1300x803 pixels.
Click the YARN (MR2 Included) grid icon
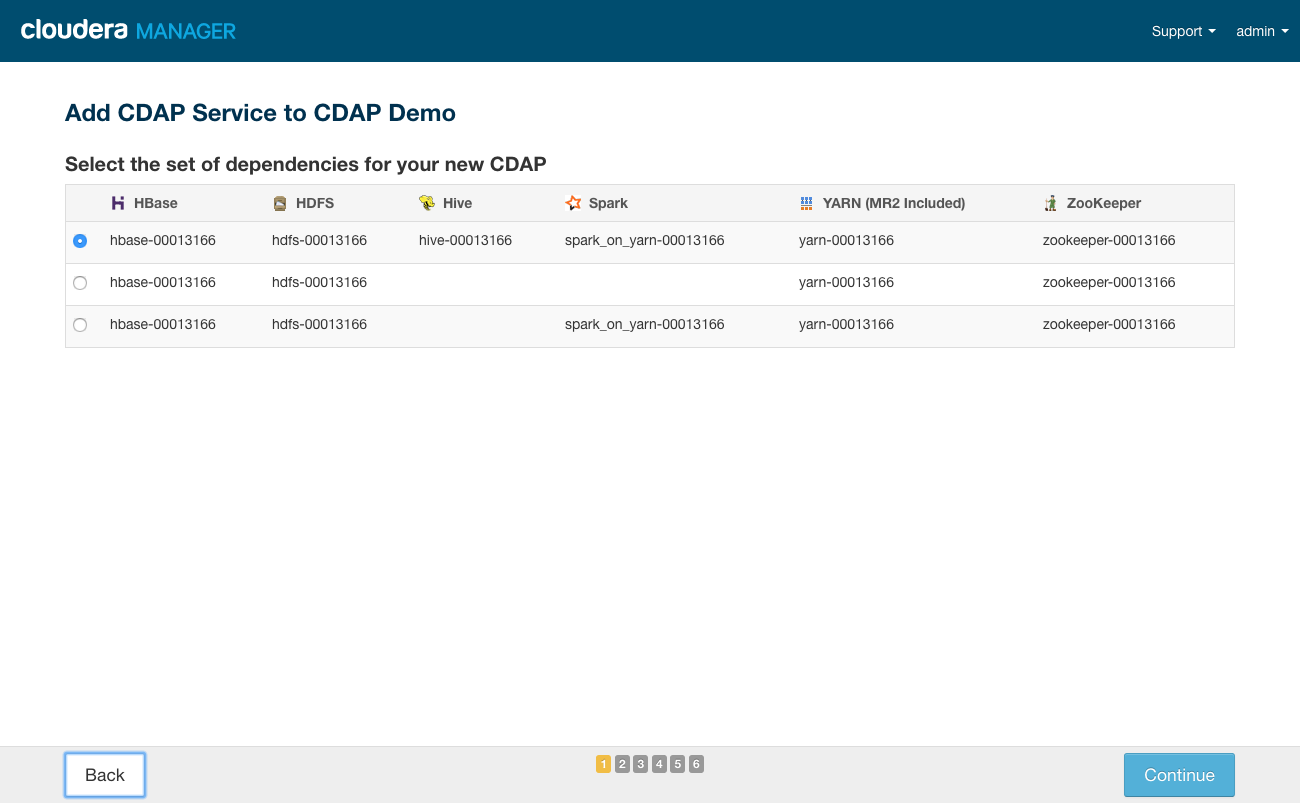[805, 202]
